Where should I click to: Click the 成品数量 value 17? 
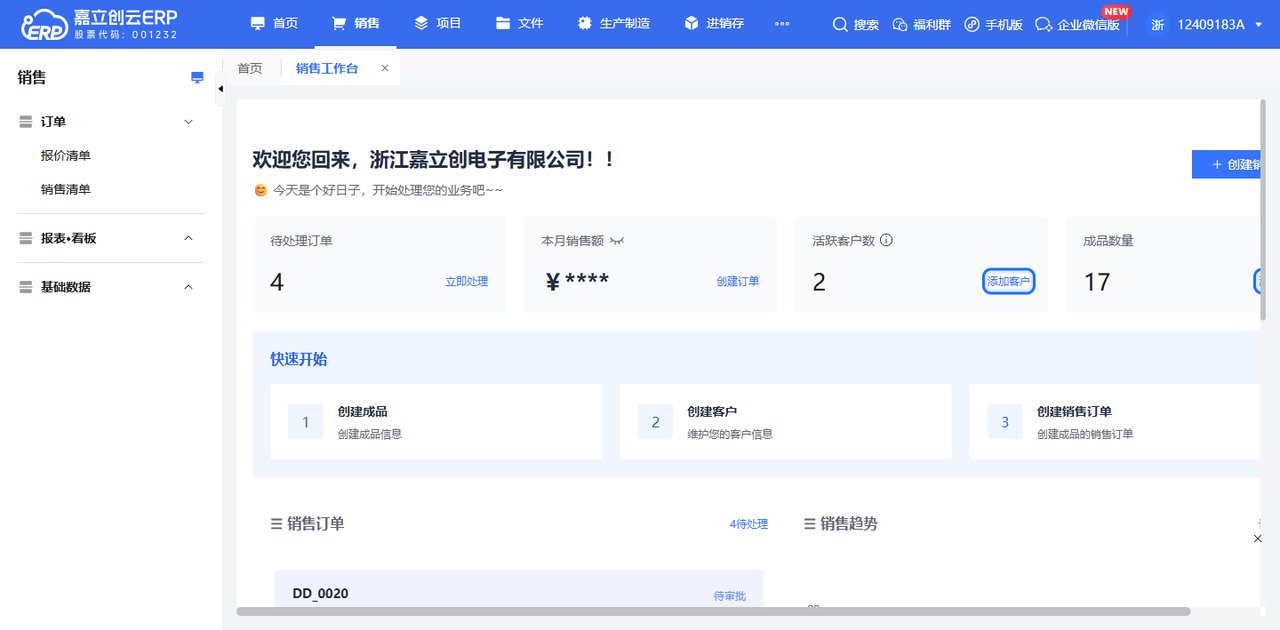click(x=1097, y=283)
